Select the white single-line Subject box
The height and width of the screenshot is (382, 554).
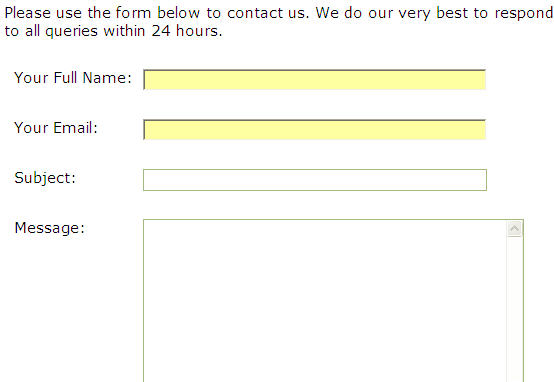(315, 180)
